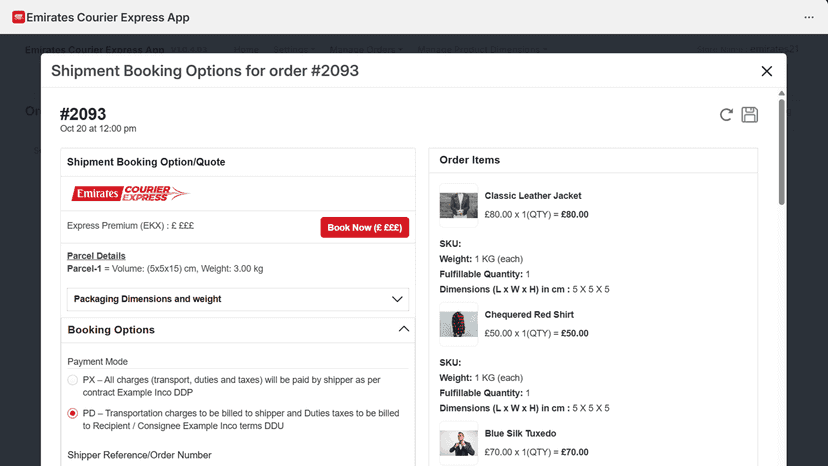Viewport: 828px width, 466px height.
Task: Open the Parcel Details link
Action: [x=96, y=256]
